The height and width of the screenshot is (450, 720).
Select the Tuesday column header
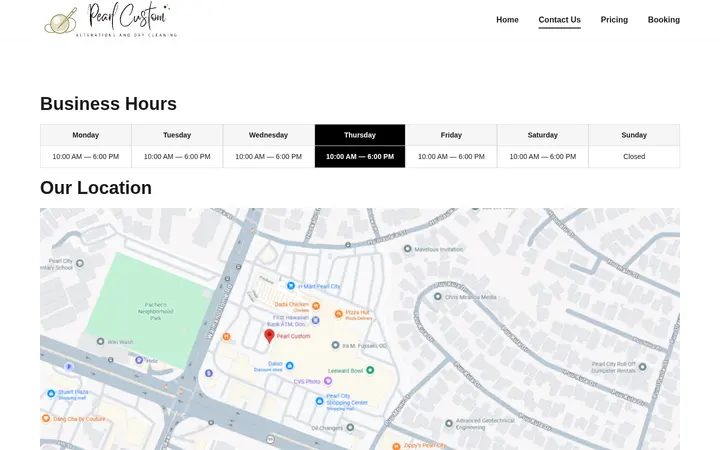[177, 135]
